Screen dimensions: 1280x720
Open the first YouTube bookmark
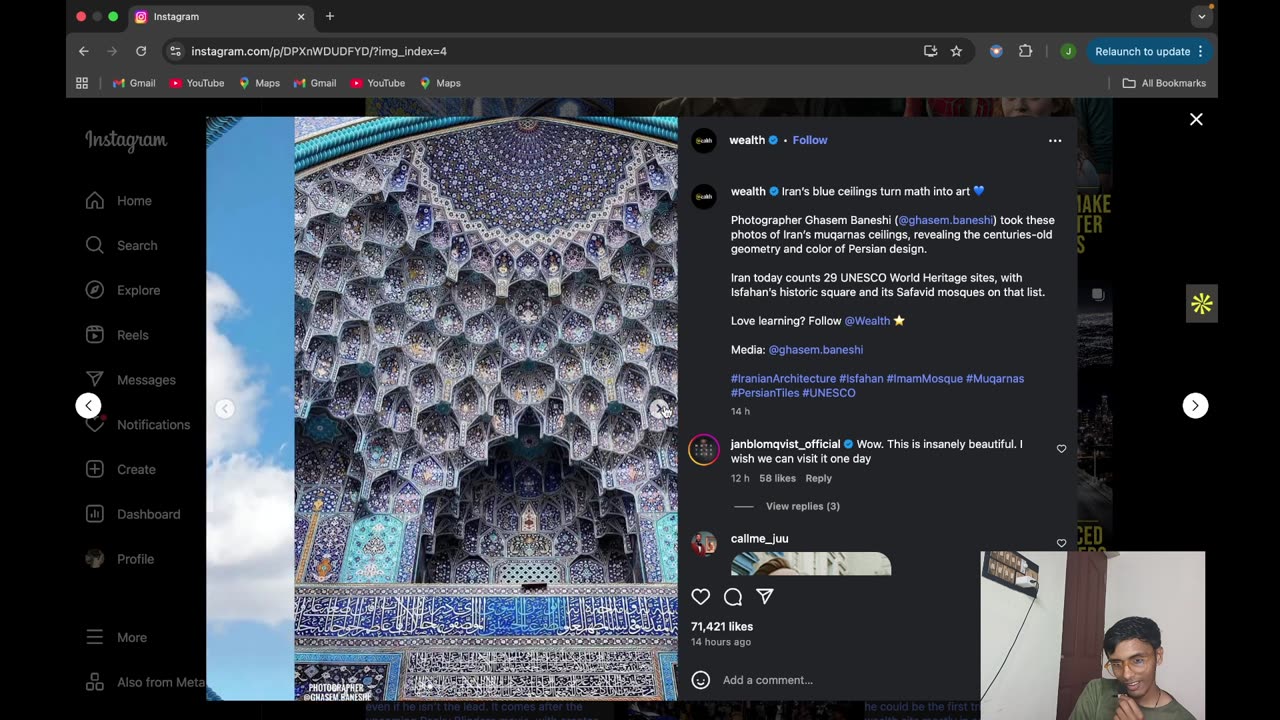coord(196,83)
